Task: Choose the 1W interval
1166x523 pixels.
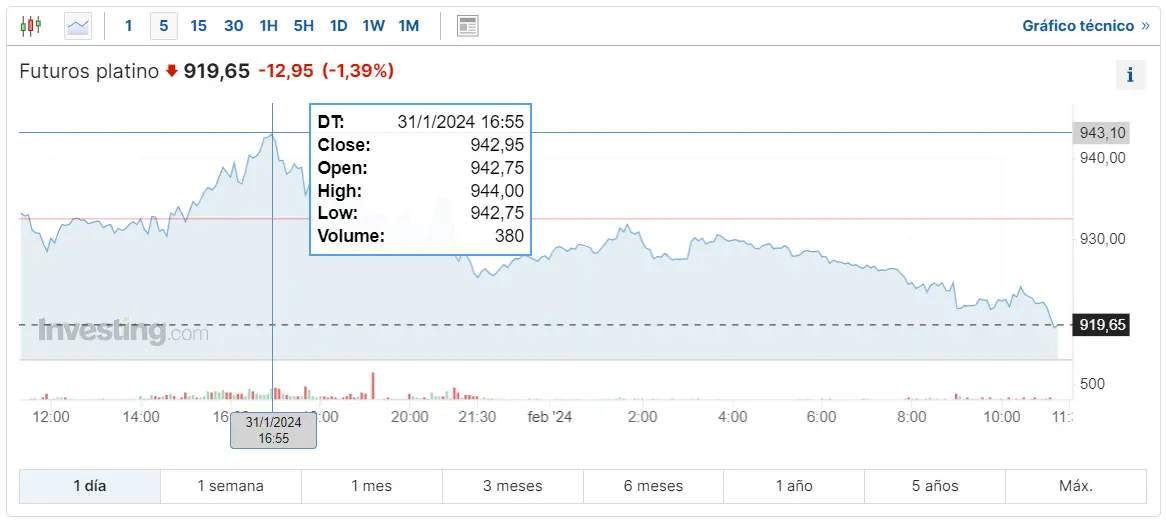Action: [x=373, y=26]
